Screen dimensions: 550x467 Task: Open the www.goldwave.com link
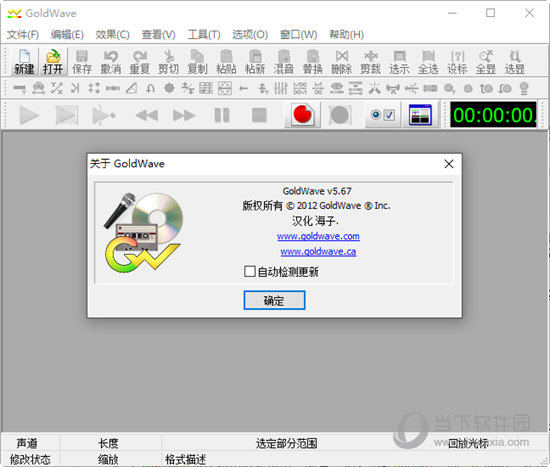pos(318,236)
